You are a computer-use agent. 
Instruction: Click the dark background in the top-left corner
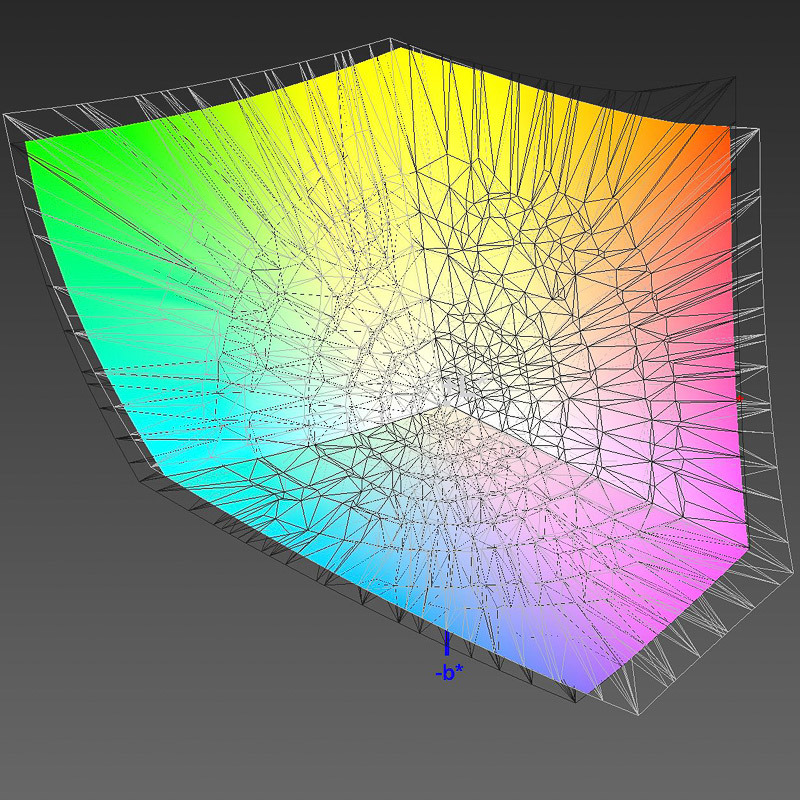[40, 30]
